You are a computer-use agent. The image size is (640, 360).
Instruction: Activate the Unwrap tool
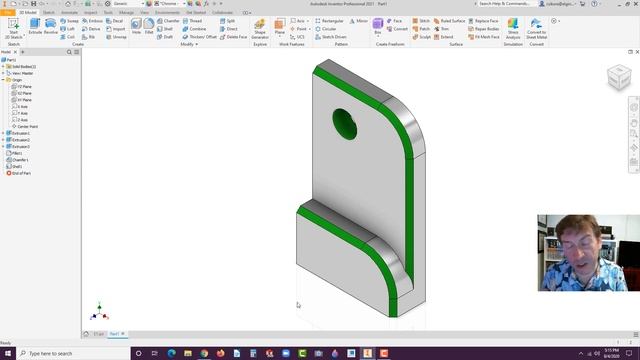tap(116, 37)
